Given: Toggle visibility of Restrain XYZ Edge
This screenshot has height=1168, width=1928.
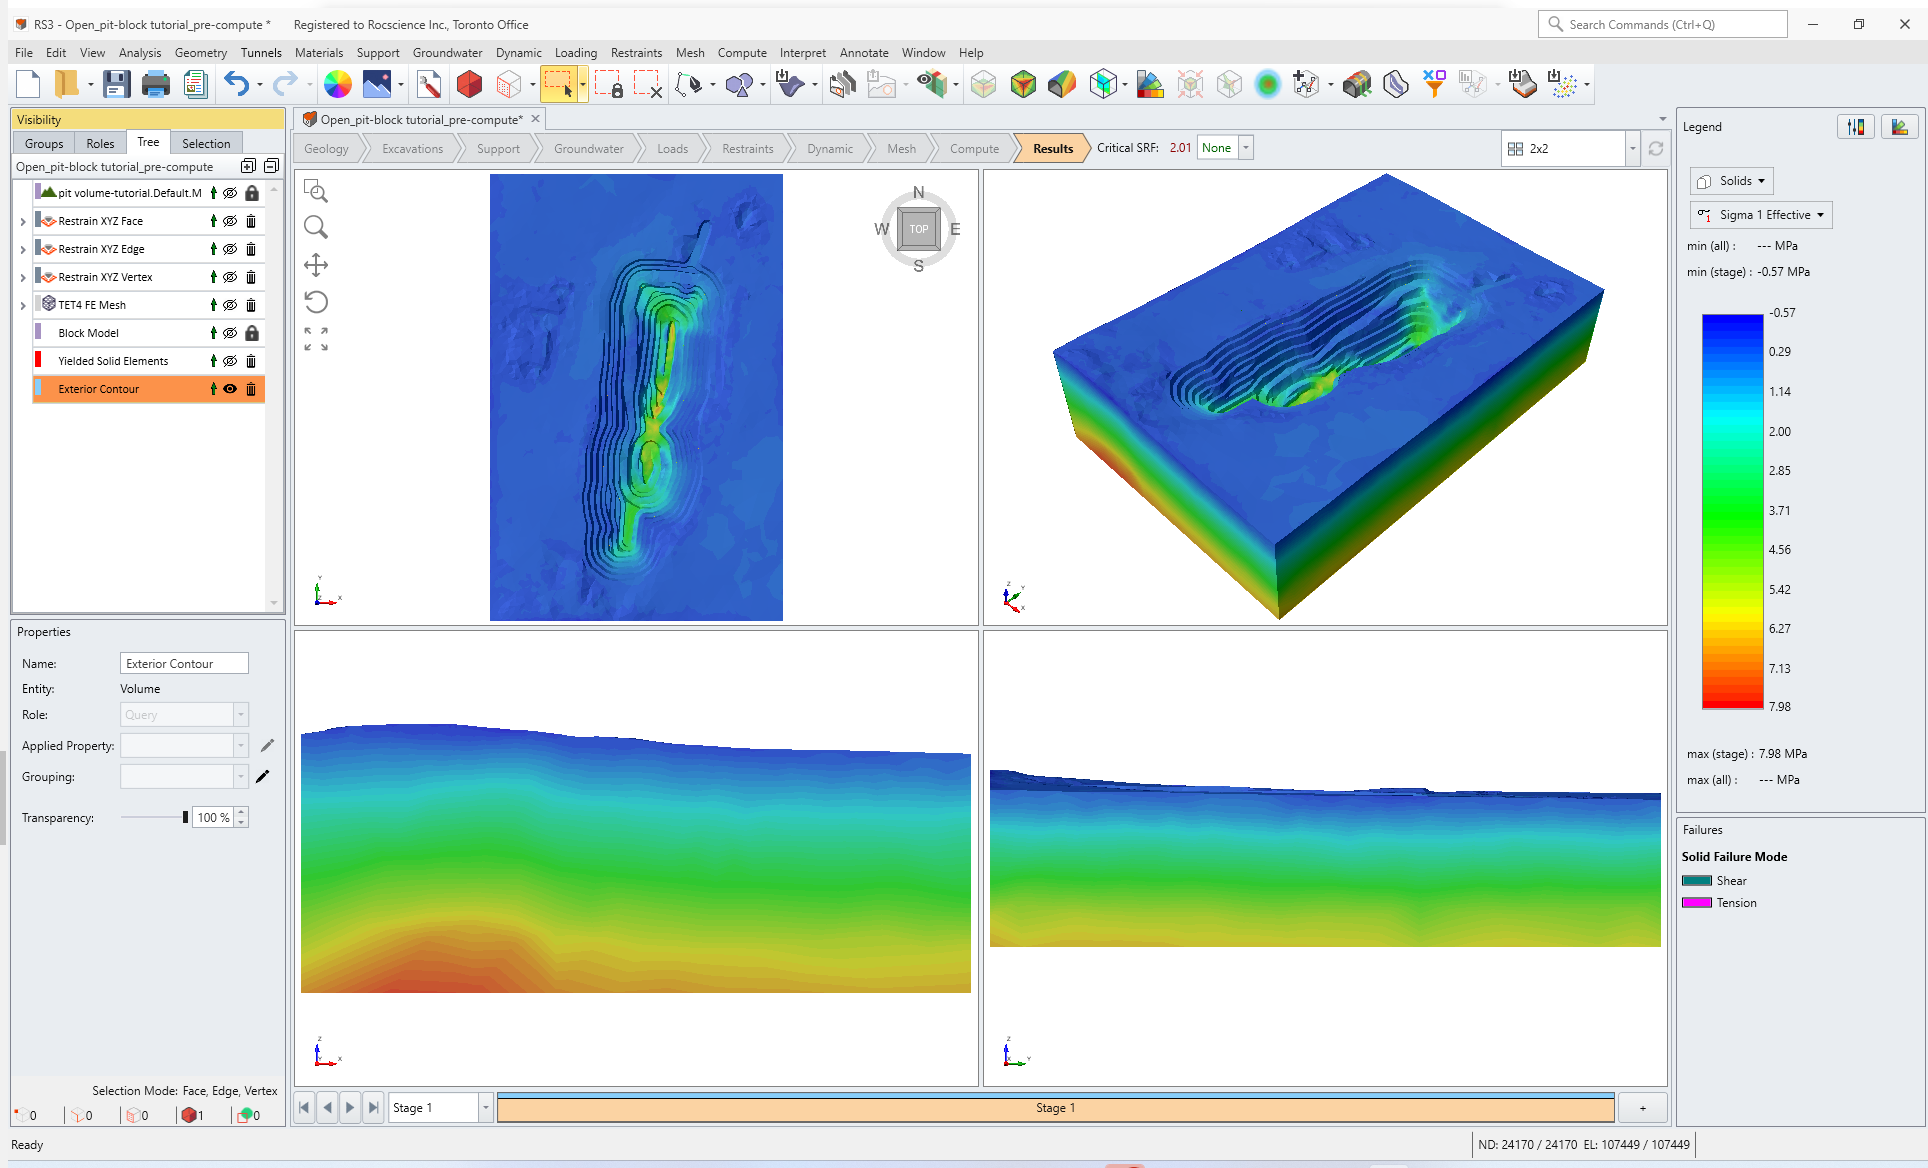Looking at the screenshot, I should (230, 249).
